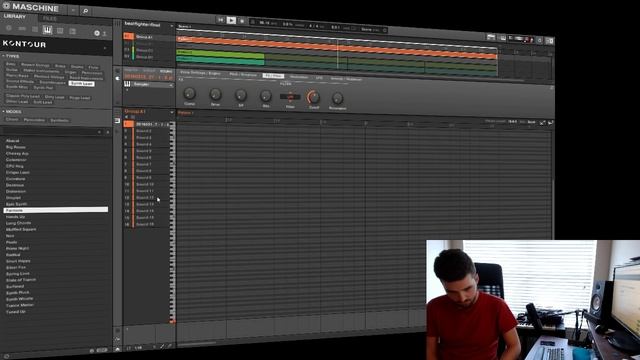The width and height of the screenshot is (640, 360).
Task: Toggle the Synth Pad type tag
Action: click(x=43, y=87)
